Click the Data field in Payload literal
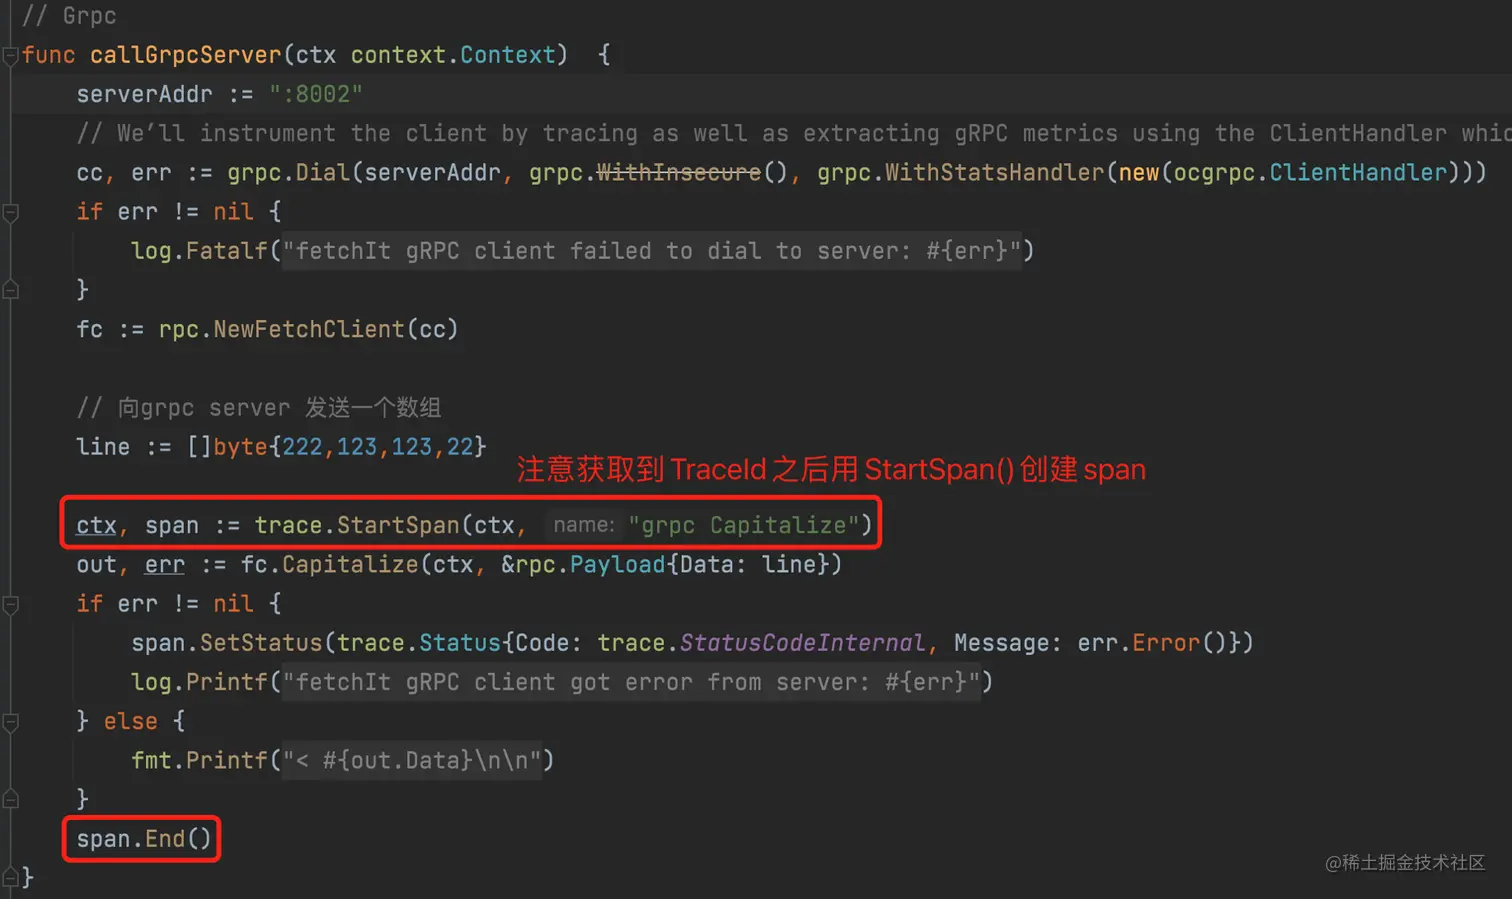Viewport: 1512px width, 899px height. (x=706, y=564)
